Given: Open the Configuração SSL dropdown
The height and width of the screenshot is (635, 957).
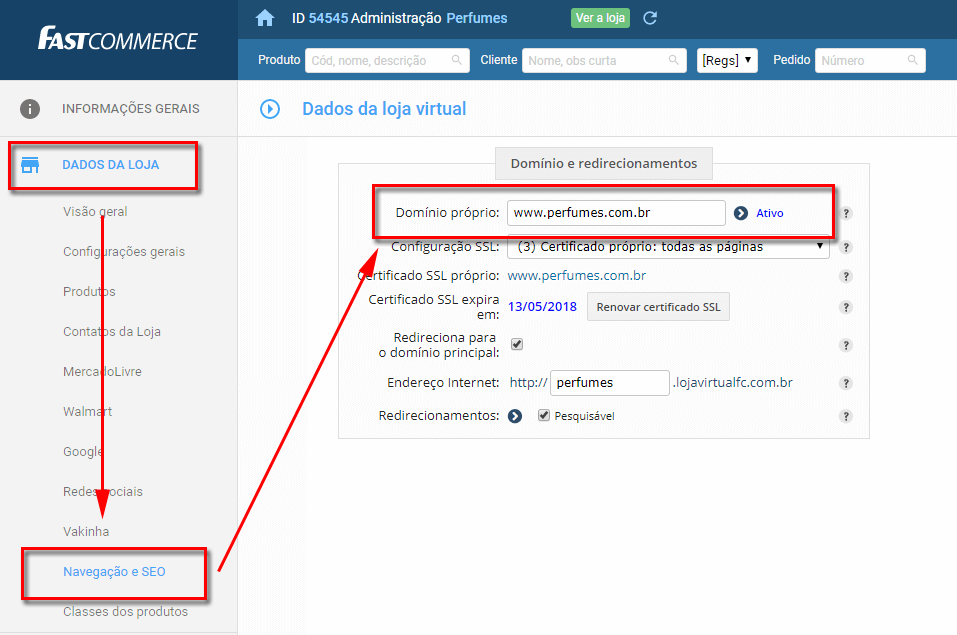Looking at the screenshot, I should point(668,247).
